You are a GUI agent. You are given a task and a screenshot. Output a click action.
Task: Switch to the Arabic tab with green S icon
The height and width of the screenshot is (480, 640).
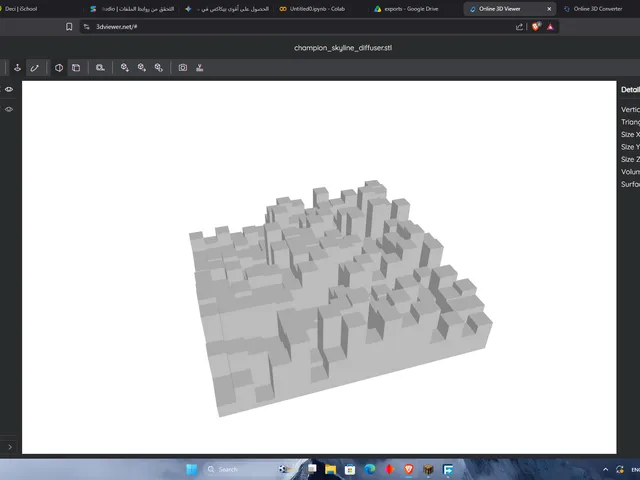pyautogui.click(x=133, y=9)
